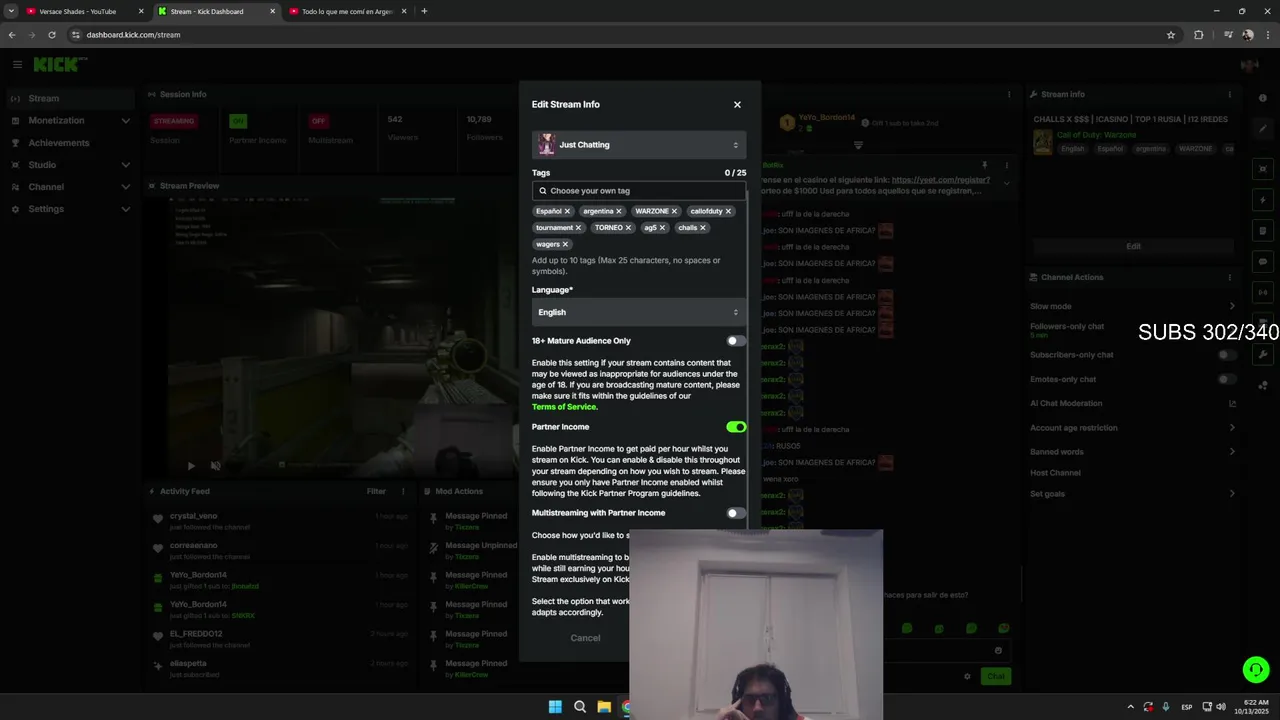
Task: Select crystal_veno in Activity Feed
Action: pos(193,516)
